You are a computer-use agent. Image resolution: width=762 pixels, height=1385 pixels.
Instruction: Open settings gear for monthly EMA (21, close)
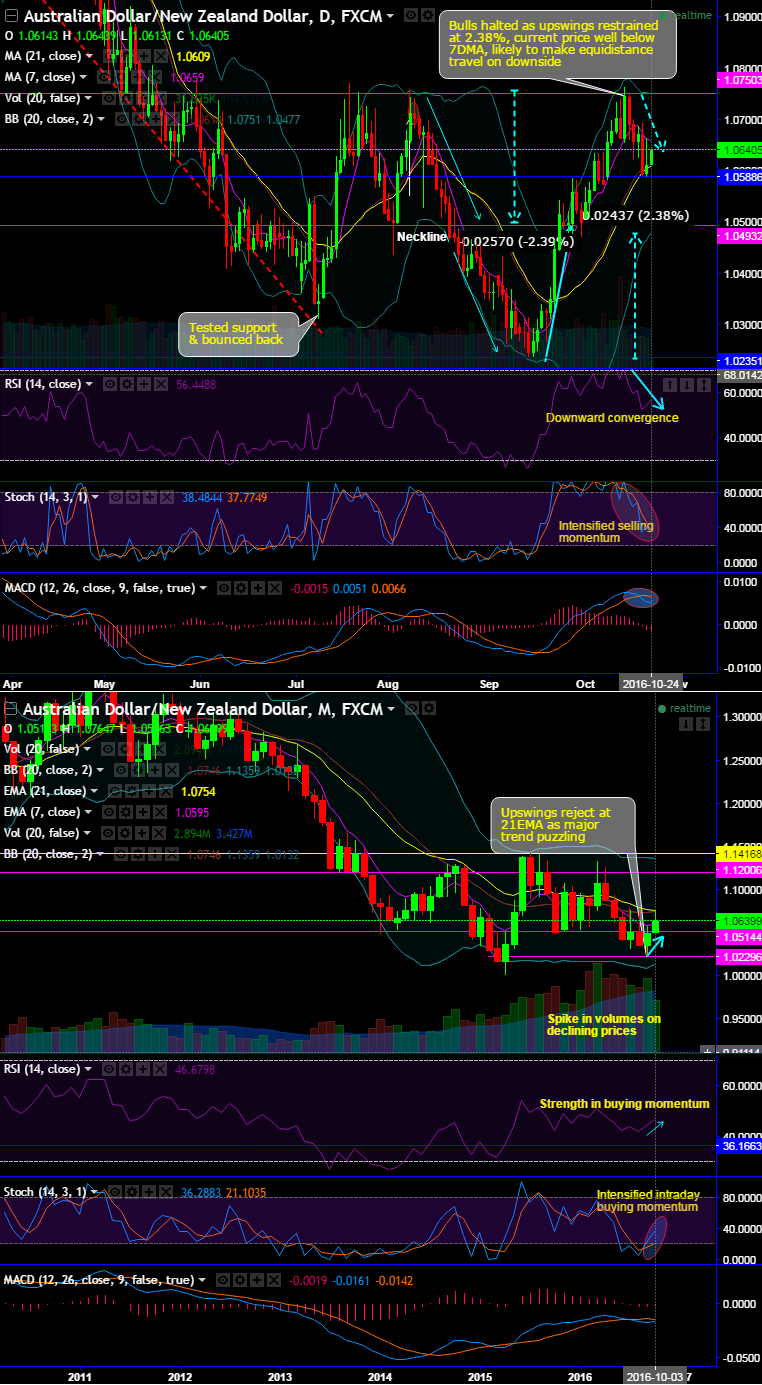coord(130,791)
